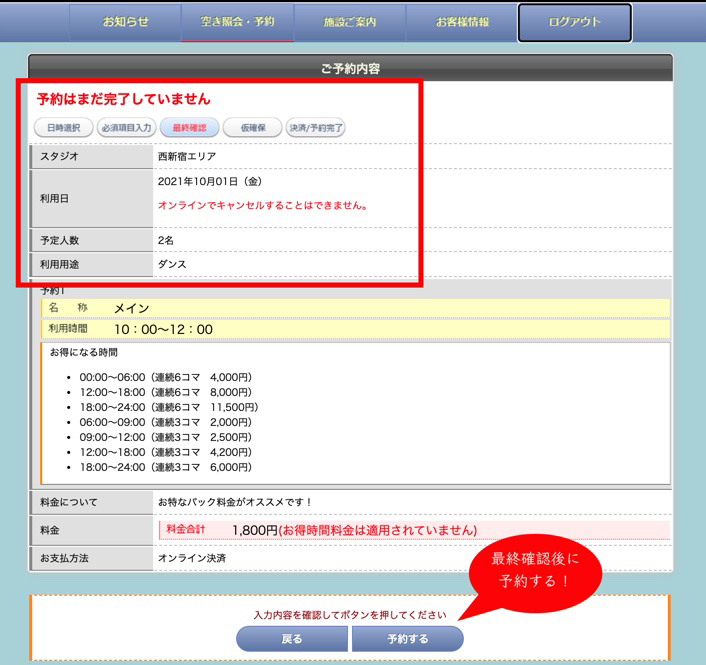Viewport: 706px width, 665px height.
Task: Go to the お客様情報 tab
Action: point(462,22)
